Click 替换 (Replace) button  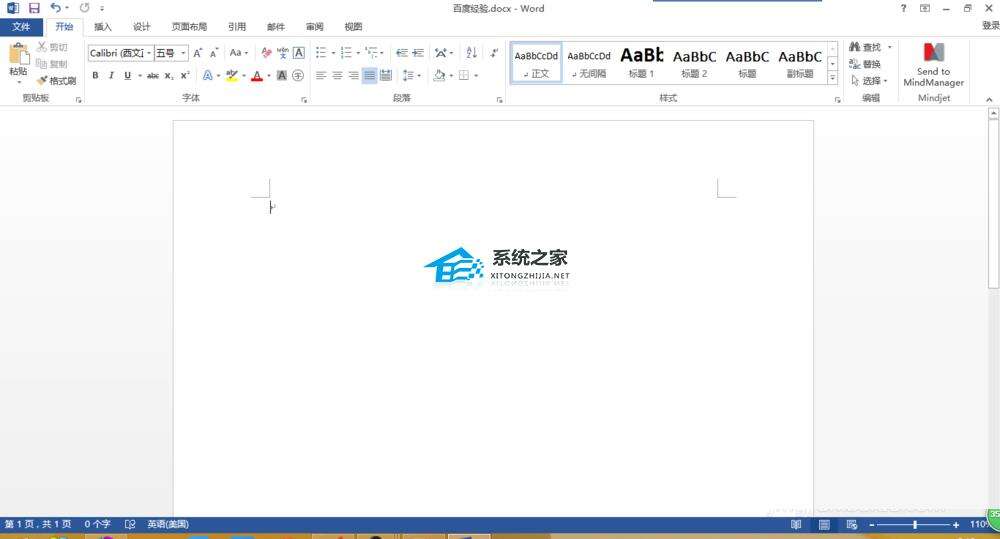click(865, 64)
